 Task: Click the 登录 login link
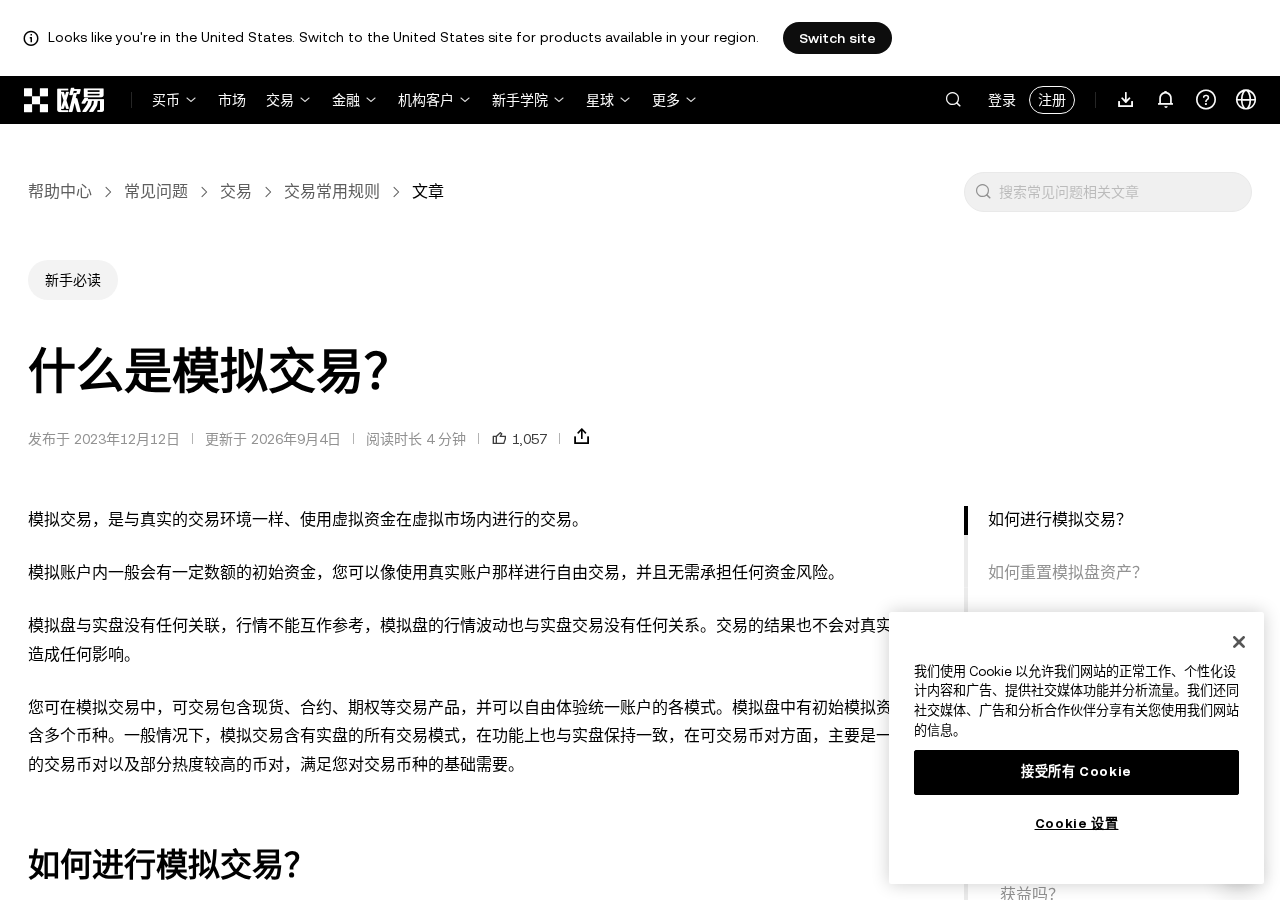pos(1002,100)
